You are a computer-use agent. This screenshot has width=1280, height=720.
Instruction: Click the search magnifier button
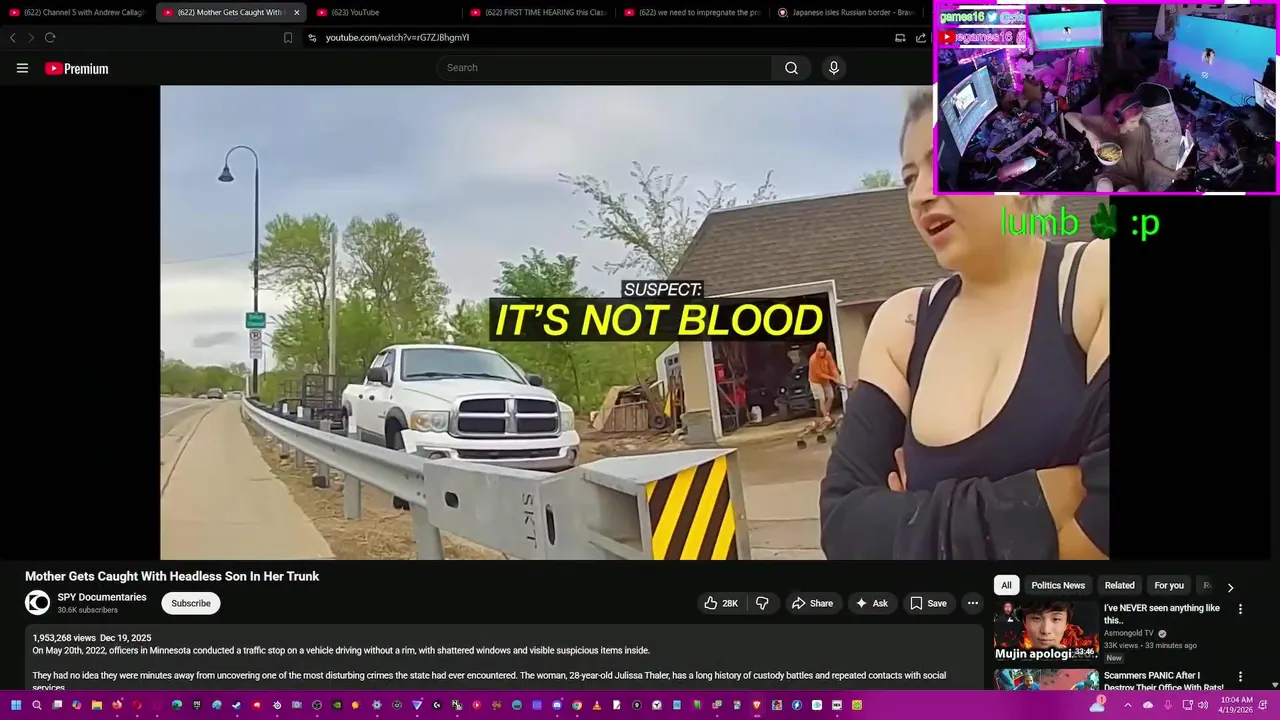pos(791,68)
